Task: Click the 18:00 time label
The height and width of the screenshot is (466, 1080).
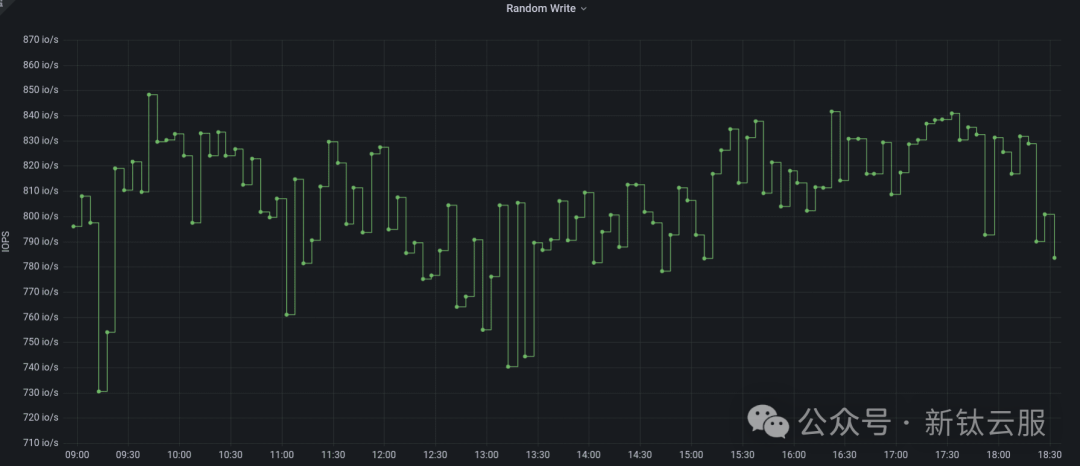Action: tap(998, 455)
